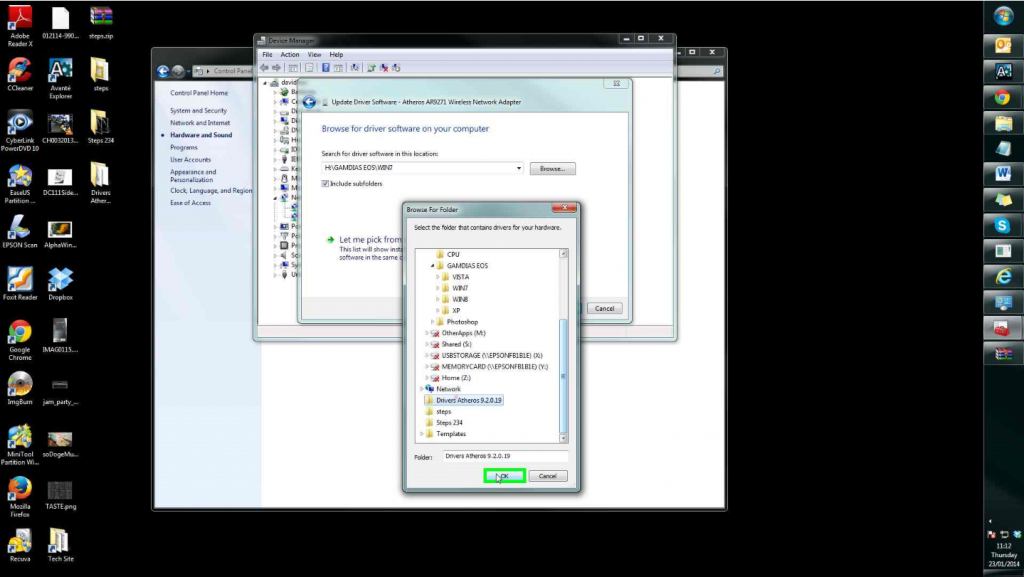Click OK in Browse For Folder dialog
The width and height of the screenshot is (1024, 577).
click(504, 476)
